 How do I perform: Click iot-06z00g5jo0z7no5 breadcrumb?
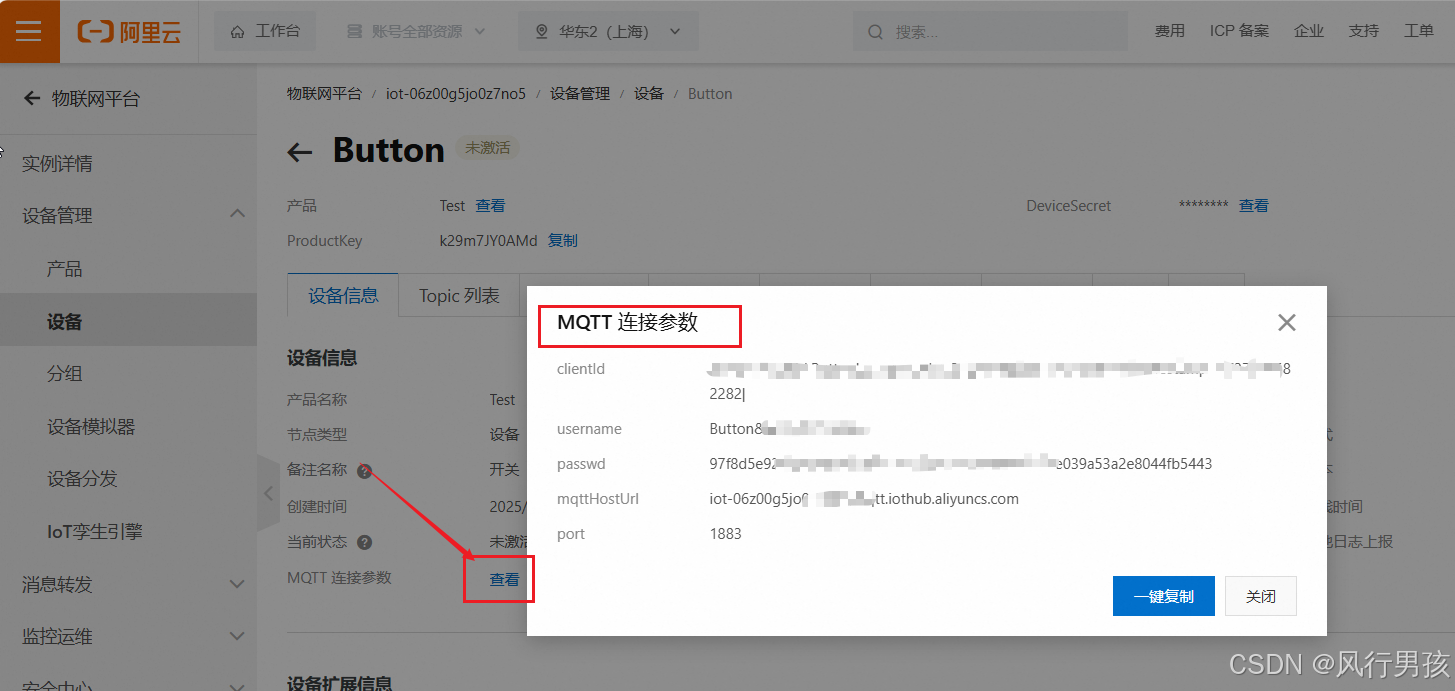pyautogui.click(x=456, y=93)
